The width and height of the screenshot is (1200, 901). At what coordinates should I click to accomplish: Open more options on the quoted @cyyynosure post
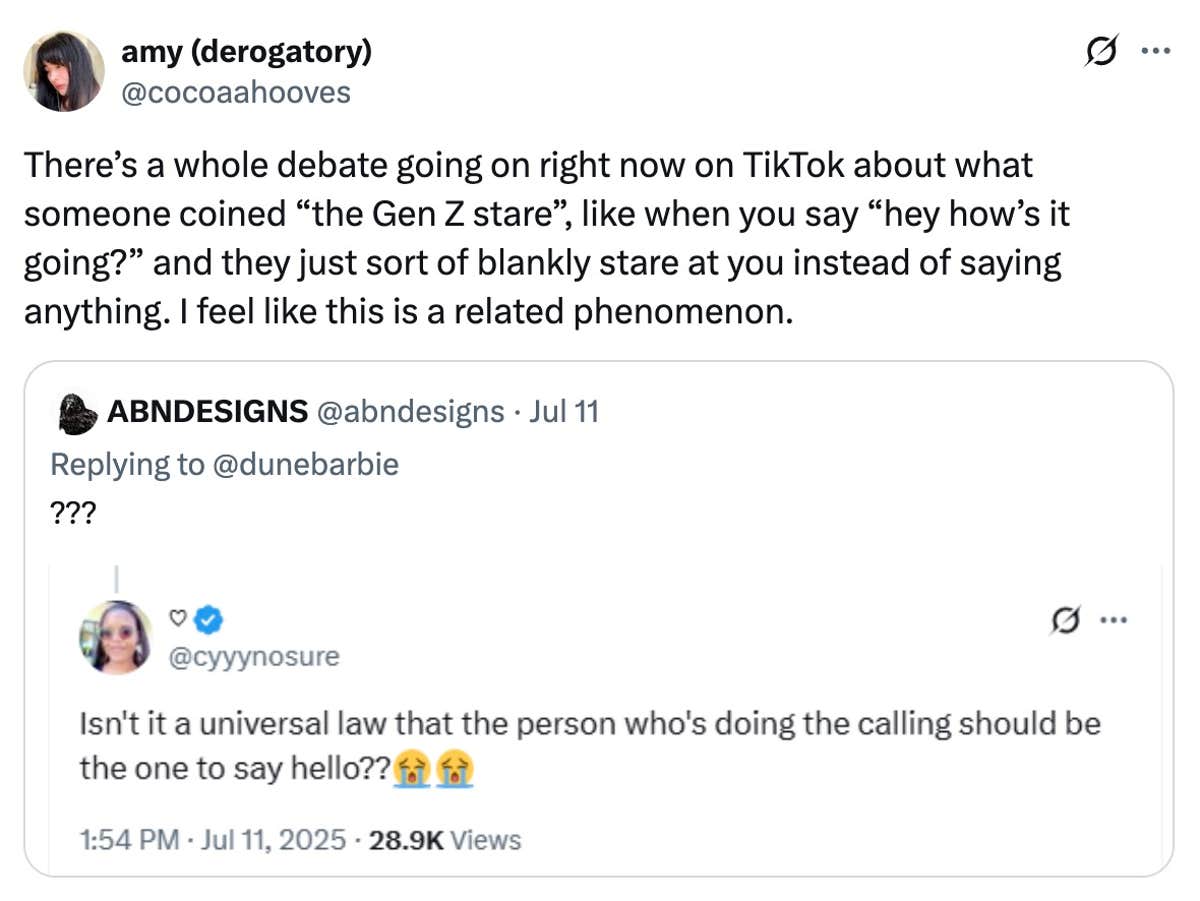click(x=1115, y=621)
